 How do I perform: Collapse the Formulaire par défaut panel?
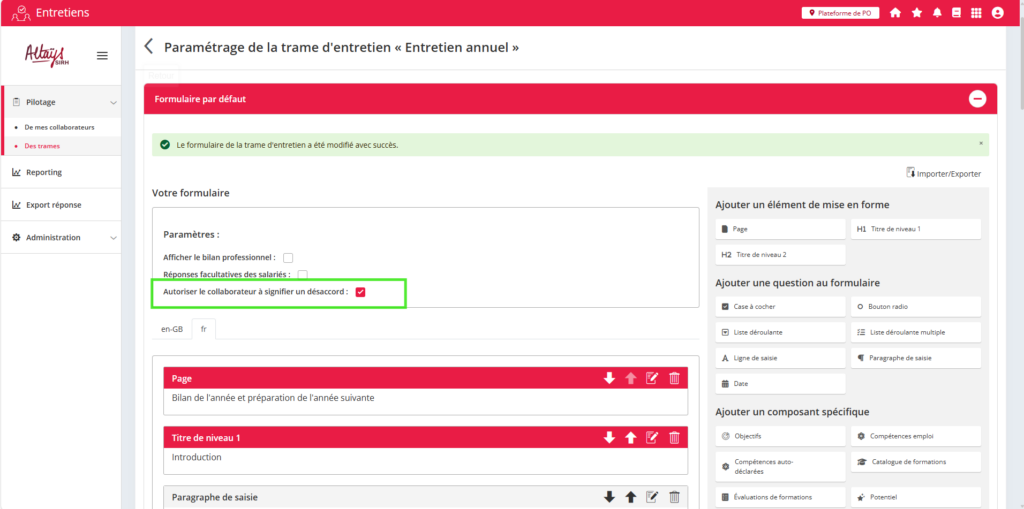tap(977, 99)
